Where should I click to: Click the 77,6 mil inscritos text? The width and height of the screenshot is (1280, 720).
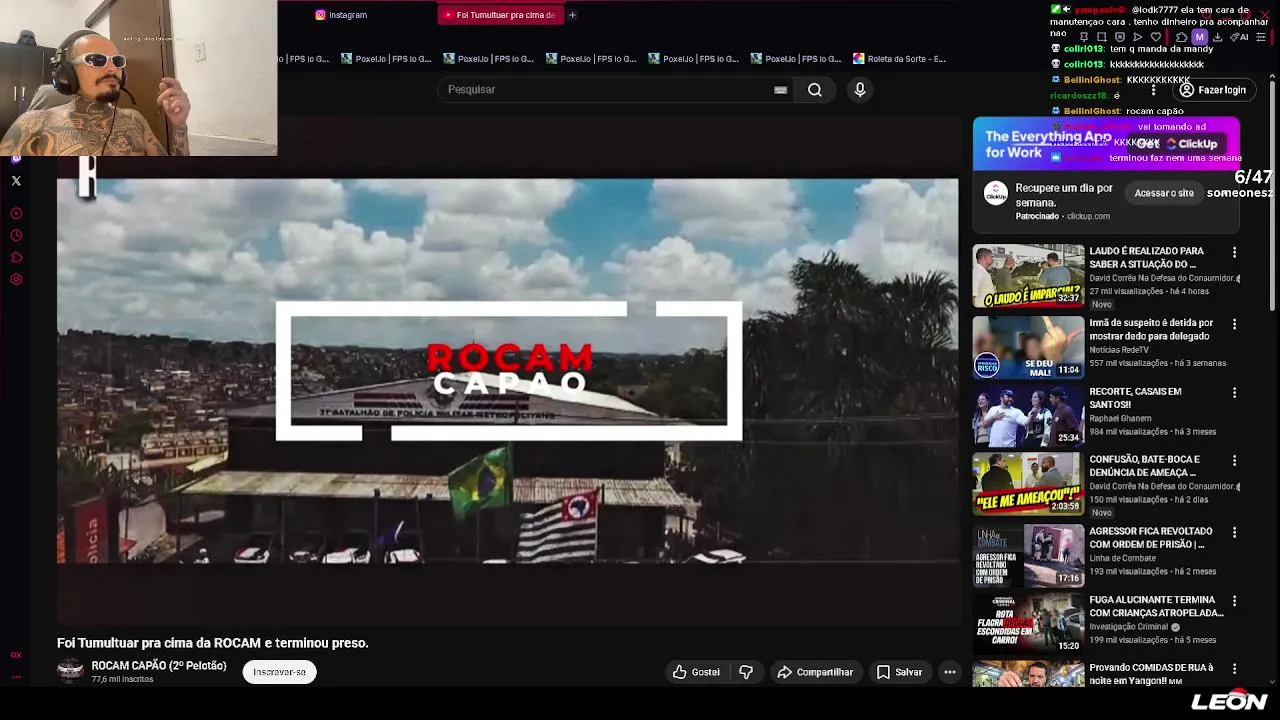point(122,680)
